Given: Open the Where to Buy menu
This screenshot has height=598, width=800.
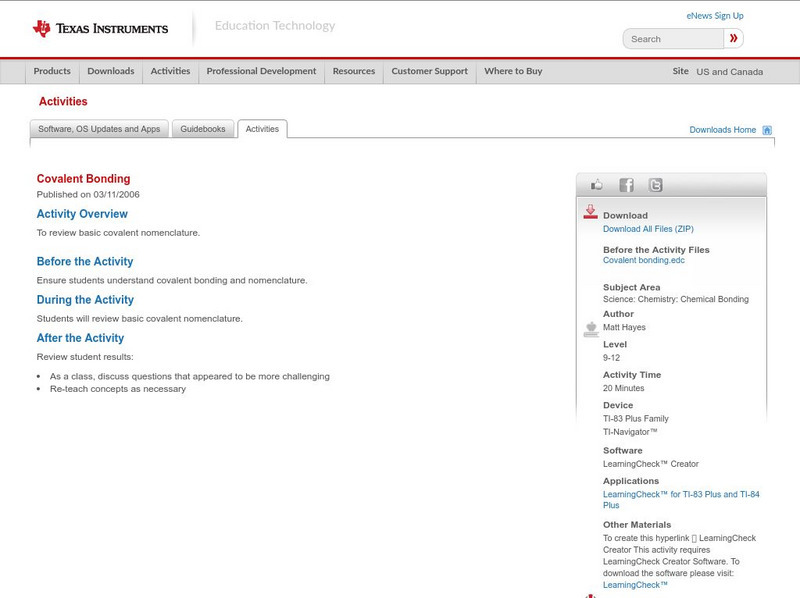Looking at the screenshot, I should (x=513, y=72).
